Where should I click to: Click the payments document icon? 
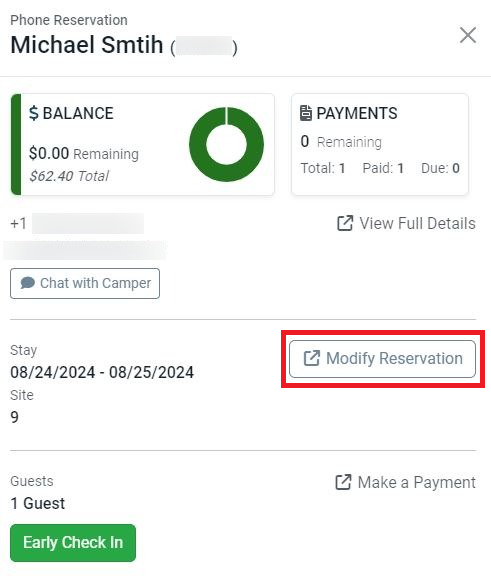click(x=306, y=113)
